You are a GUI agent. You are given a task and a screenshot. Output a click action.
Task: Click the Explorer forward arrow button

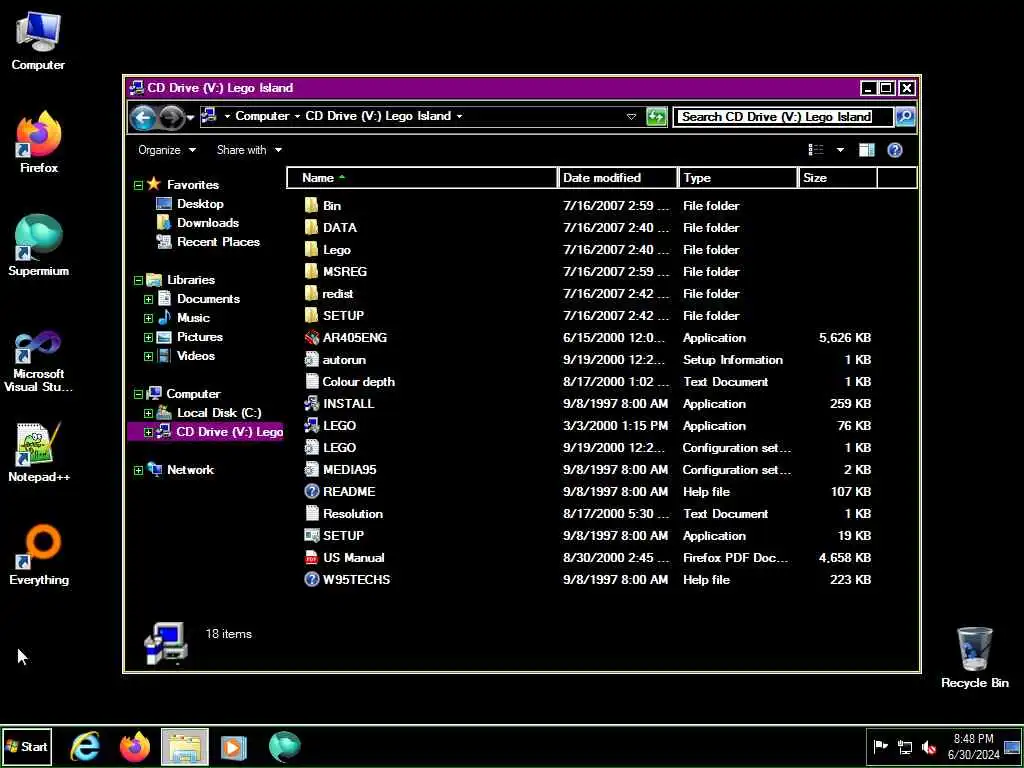click(171, 118)
